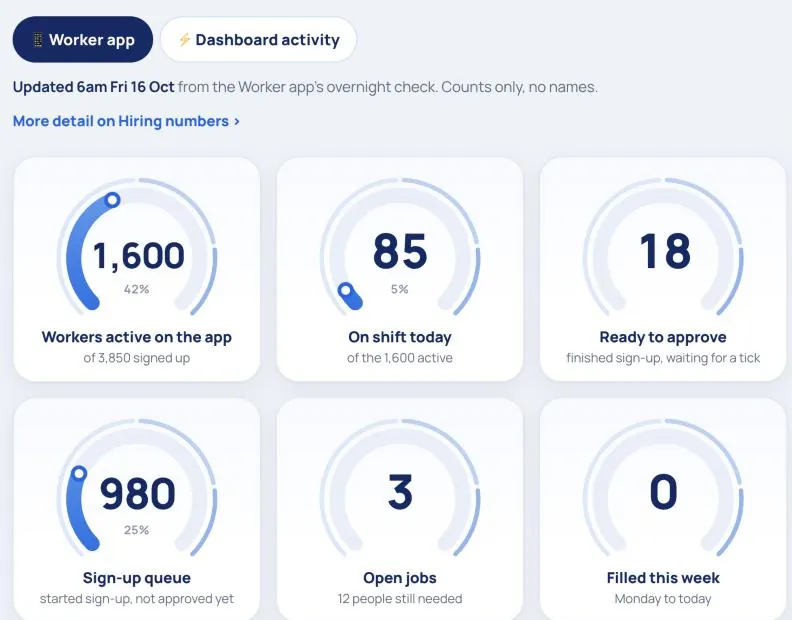Click the 'Filled this week' title

click(663, 578)
